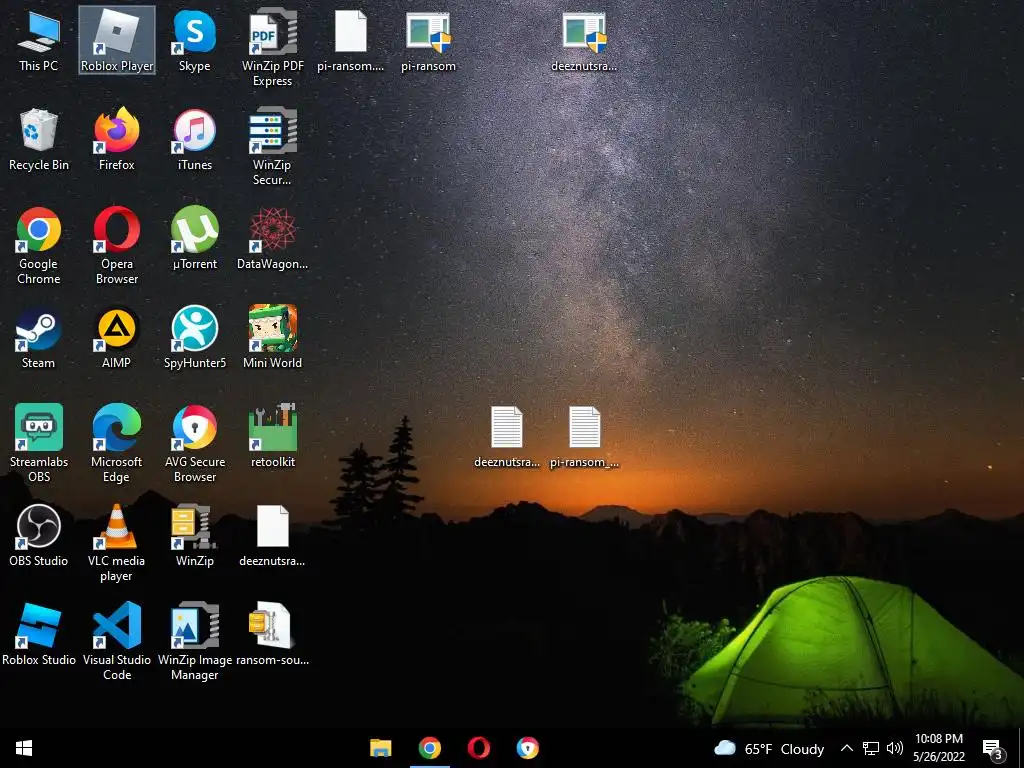Open the notification center with 3 alerts
The width and height of the screenshot is (1024, 768).
click(992, 749)
